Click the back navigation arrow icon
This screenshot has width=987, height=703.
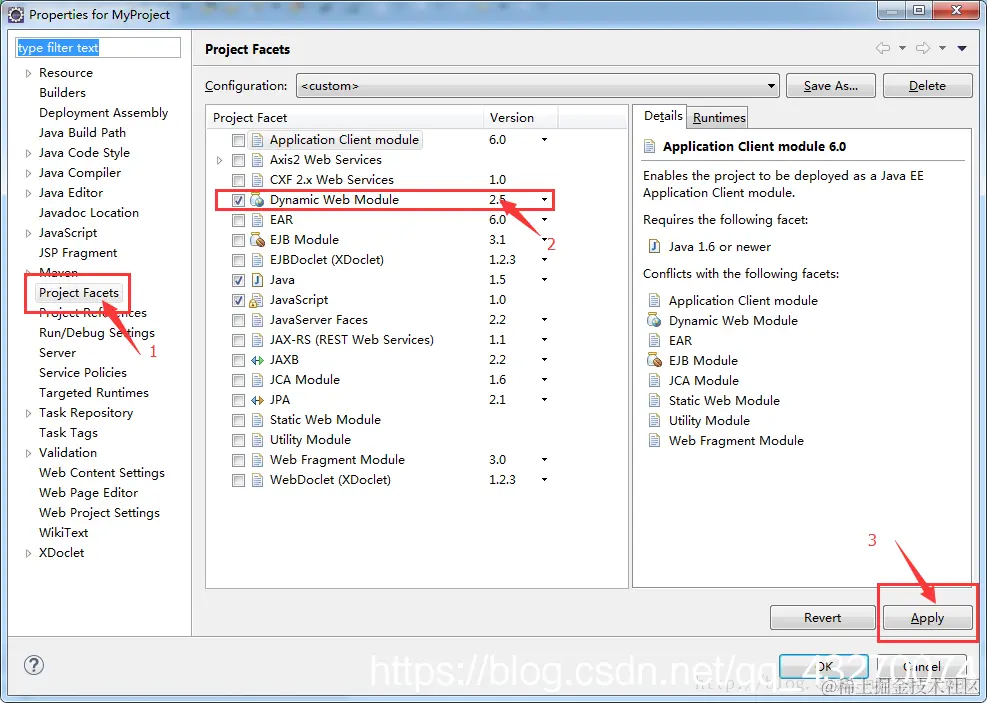pyautogui.click(x=883, y=48)
